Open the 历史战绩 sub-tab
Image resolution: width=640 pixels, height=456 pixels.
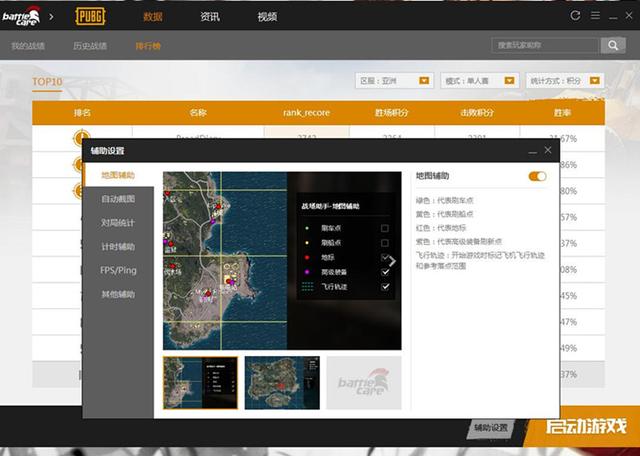[x=90, y=46]
